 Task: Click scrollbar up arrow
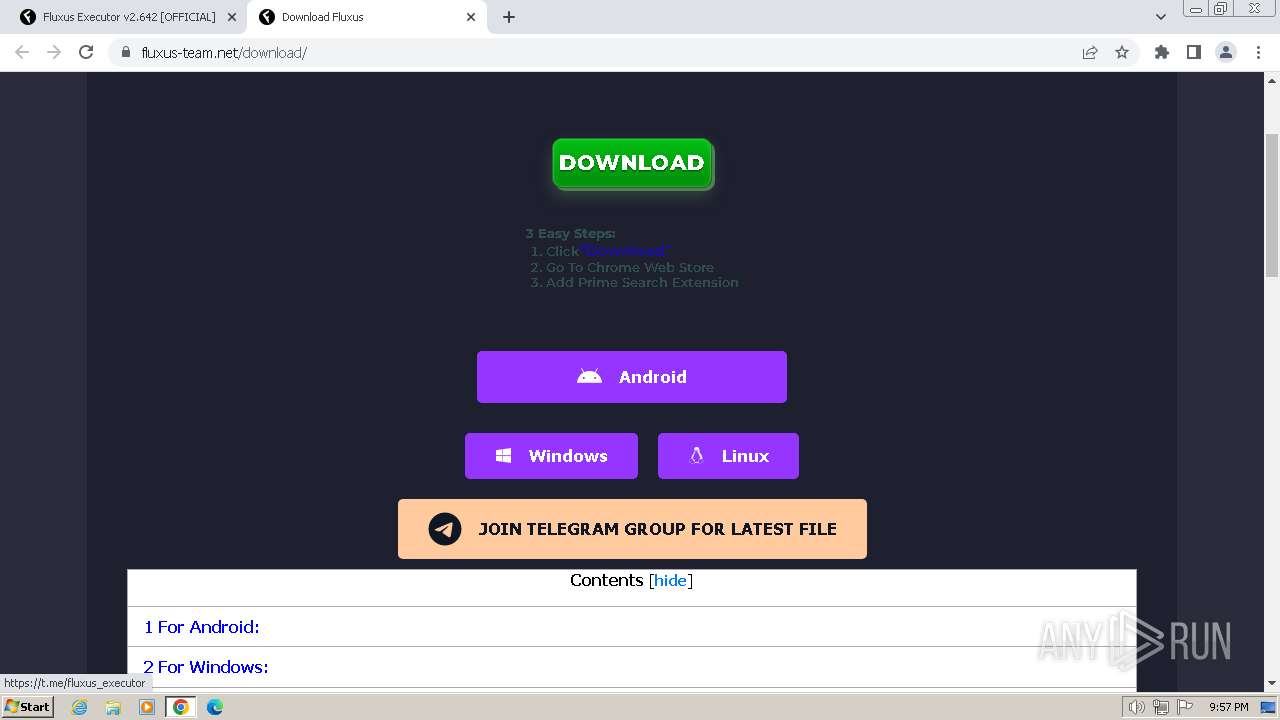[x=1272, y=80]
